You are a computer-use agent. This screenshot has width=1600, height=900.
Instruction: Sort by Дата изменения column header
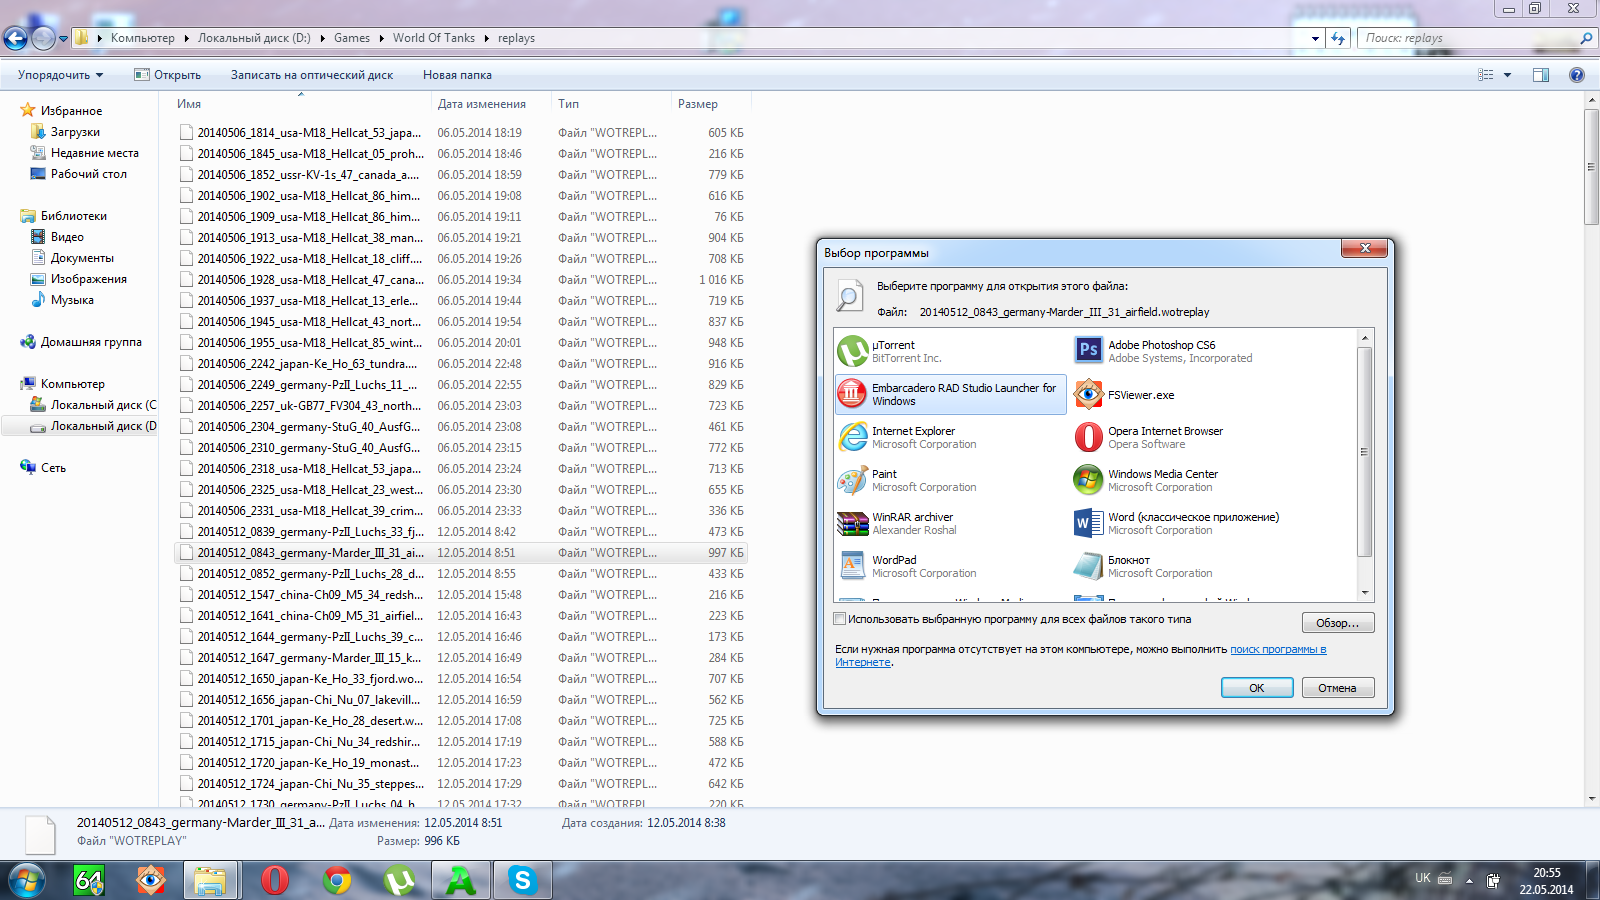[491, 104]
